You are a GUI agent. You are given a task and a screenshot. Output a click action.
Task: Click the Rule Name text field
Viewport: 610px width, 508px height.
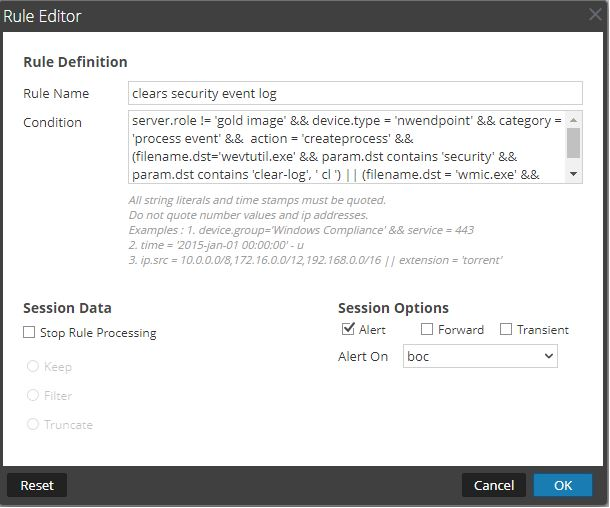tap(355, 93)
